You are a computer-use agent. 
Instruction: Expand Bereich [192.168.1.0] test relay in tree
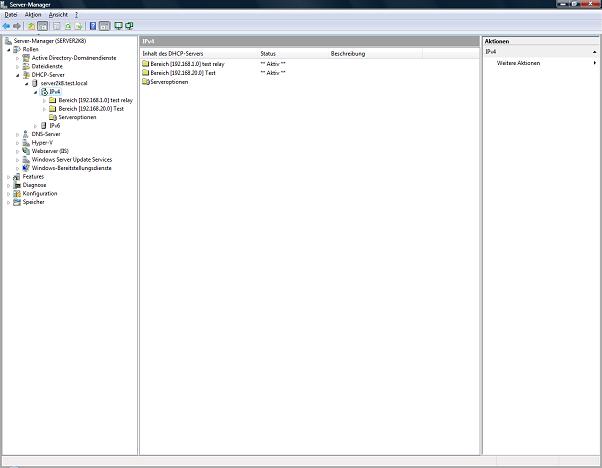[x=44, y=100]
